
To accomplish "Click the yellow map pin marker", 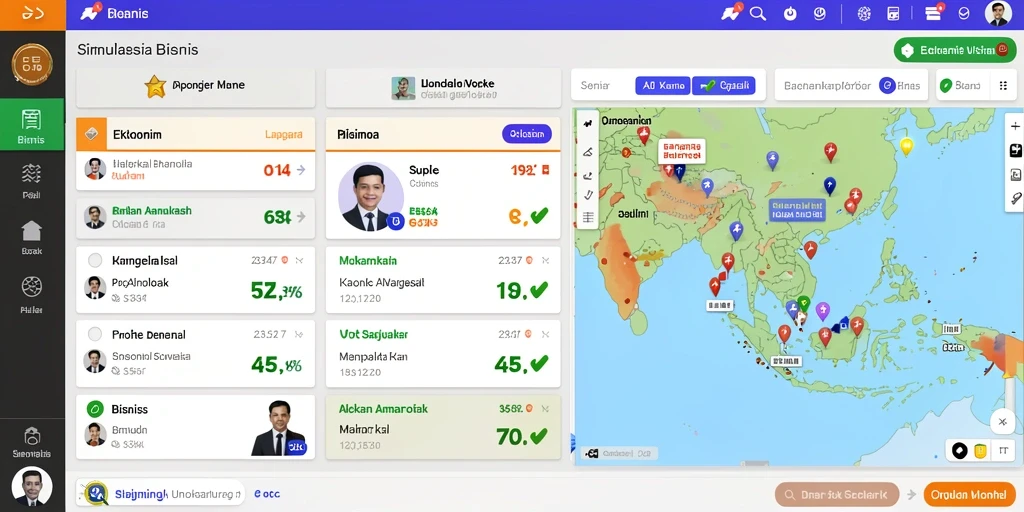I will (906, 145).
